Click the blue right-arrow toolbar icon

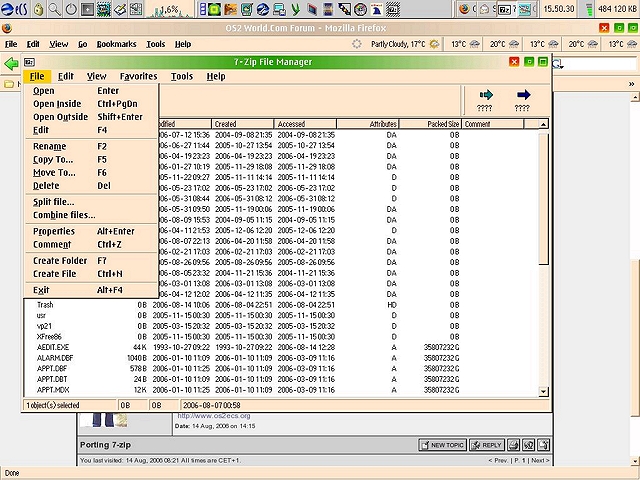522,96
